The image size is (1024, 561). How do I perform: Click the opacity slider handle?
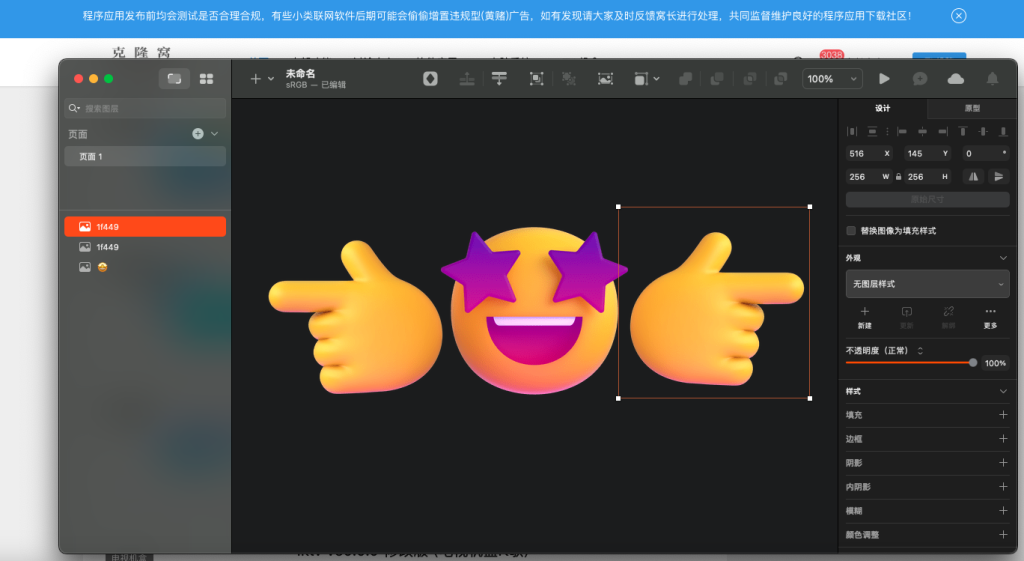tap(972, 362)
